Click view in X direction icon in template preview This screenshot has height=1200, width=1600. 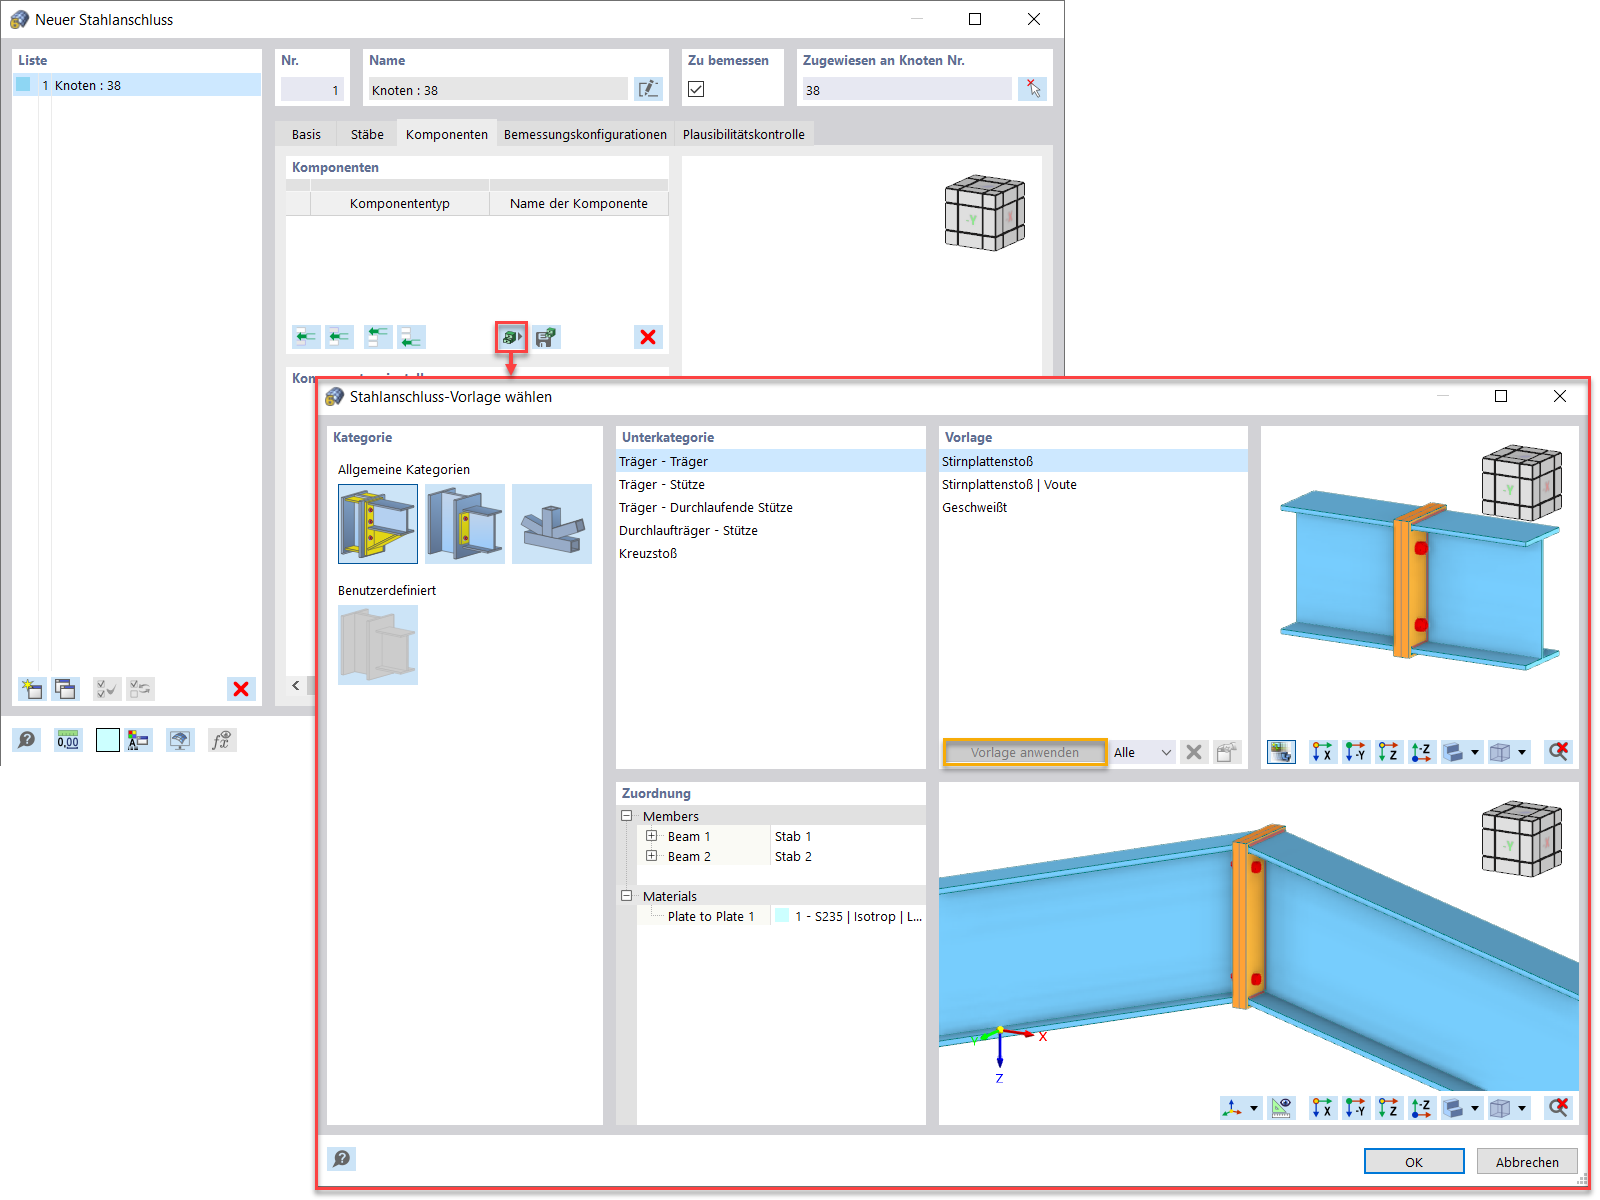coord(1322,752)
